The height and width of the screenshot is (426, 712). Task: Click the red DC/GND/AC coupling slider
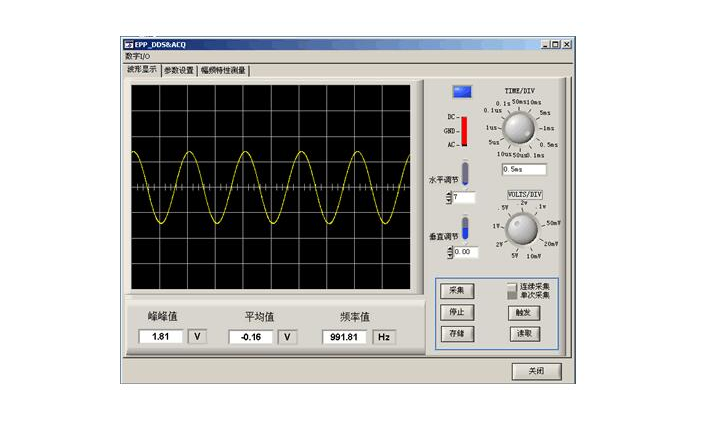coord(464,131)
